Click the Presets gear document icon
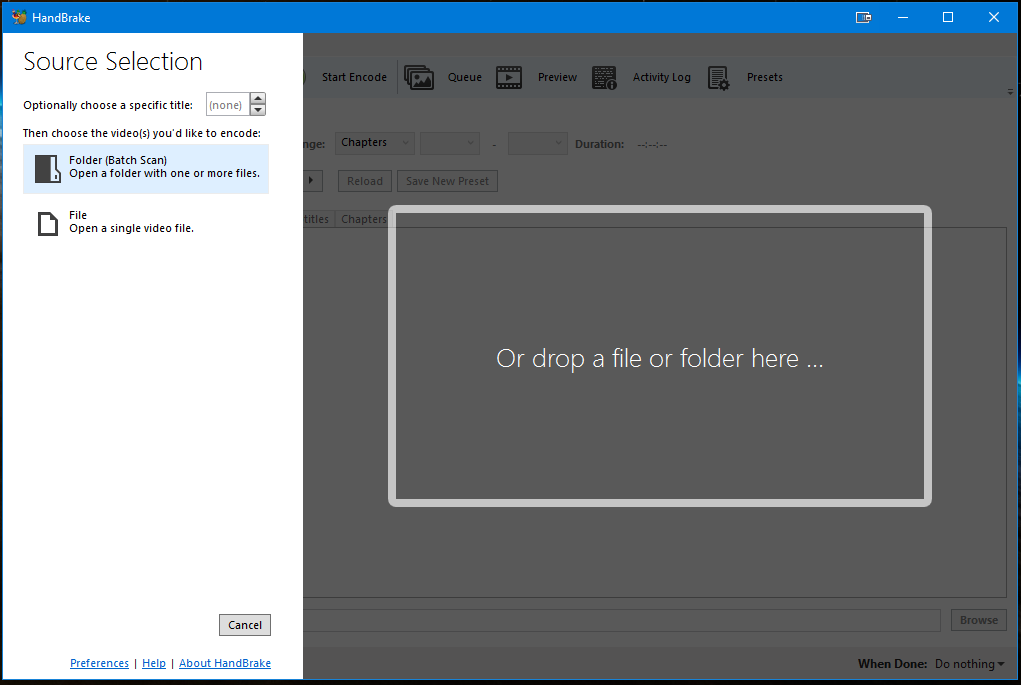The width and height of the screenshot is (1021, 685). pyautogui.click(x=718, y=78)
